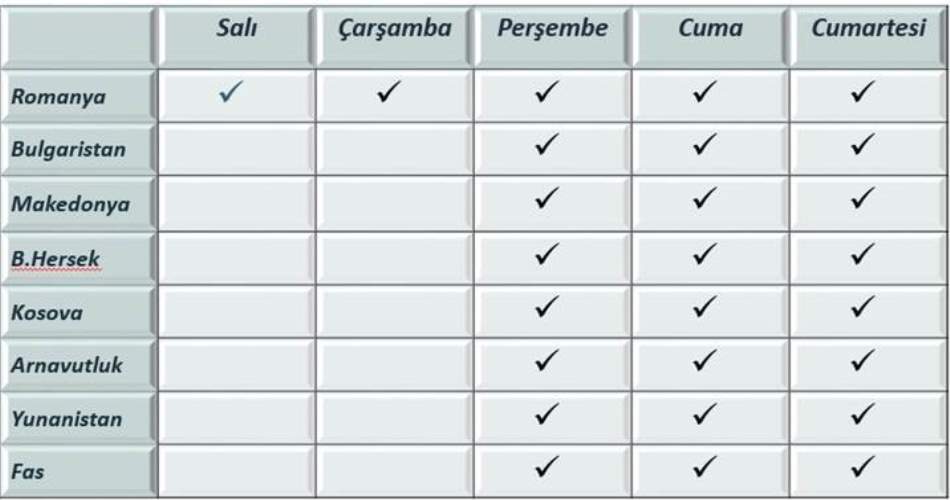950x500 pixels.
Task: Select the Cuma column header
Action: [x=710, y=29]
